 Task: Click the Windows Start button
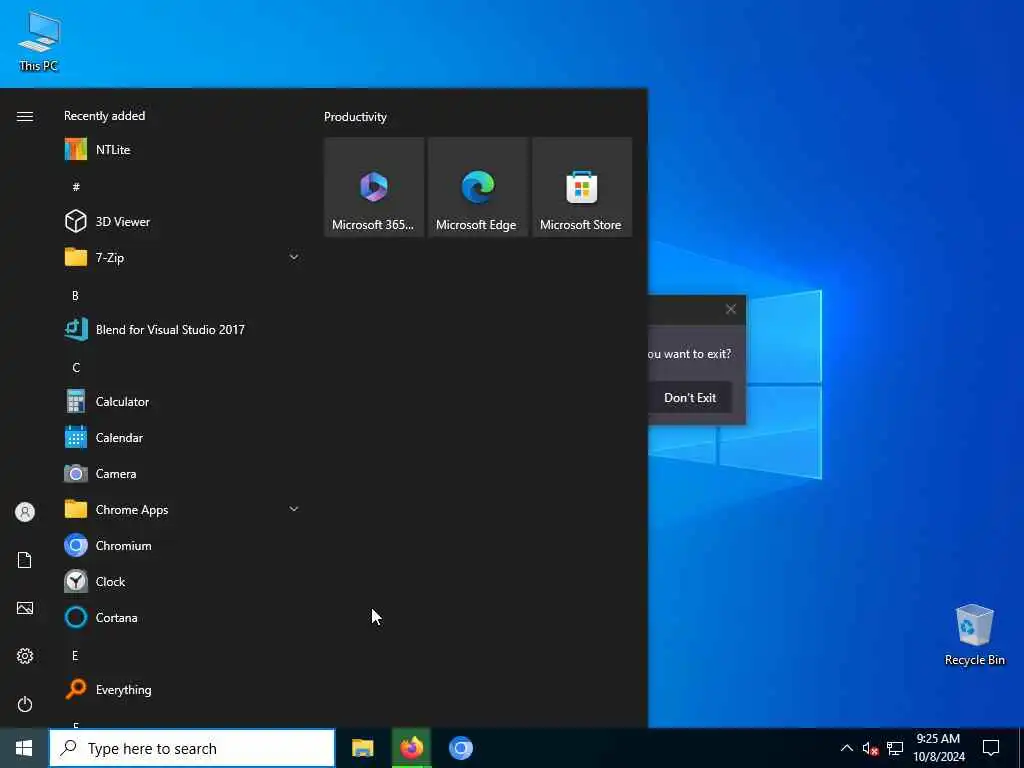(x=24, y=748)
